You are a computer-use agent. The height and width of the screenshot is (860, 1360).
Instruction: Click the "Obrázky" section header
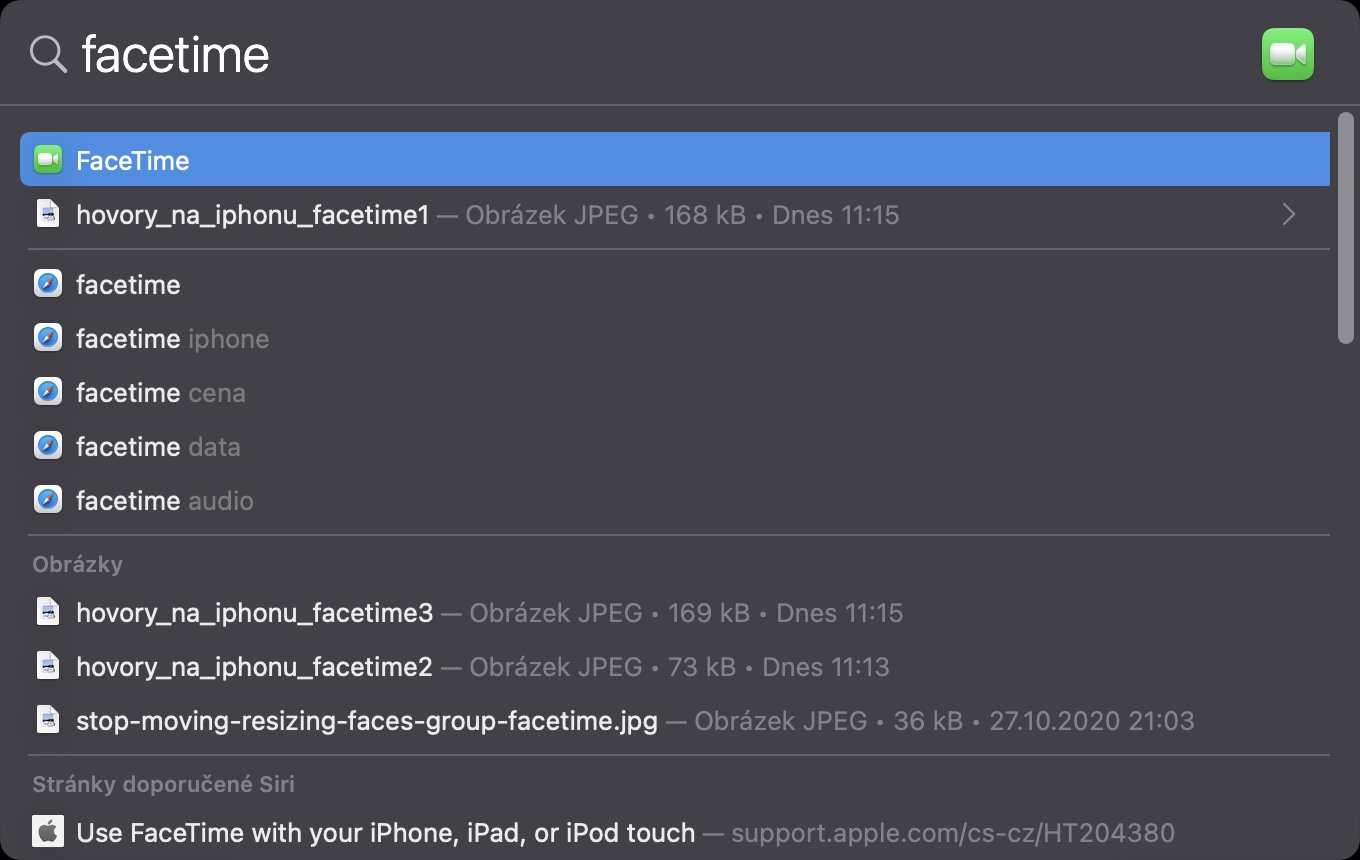(77, 564)
